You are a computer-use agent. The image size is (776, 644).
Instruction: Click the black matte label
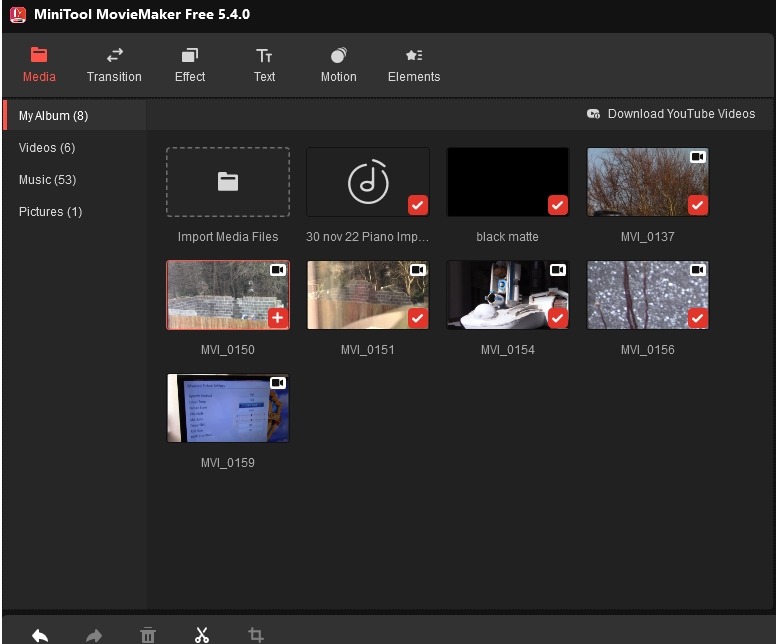[507, 237]
